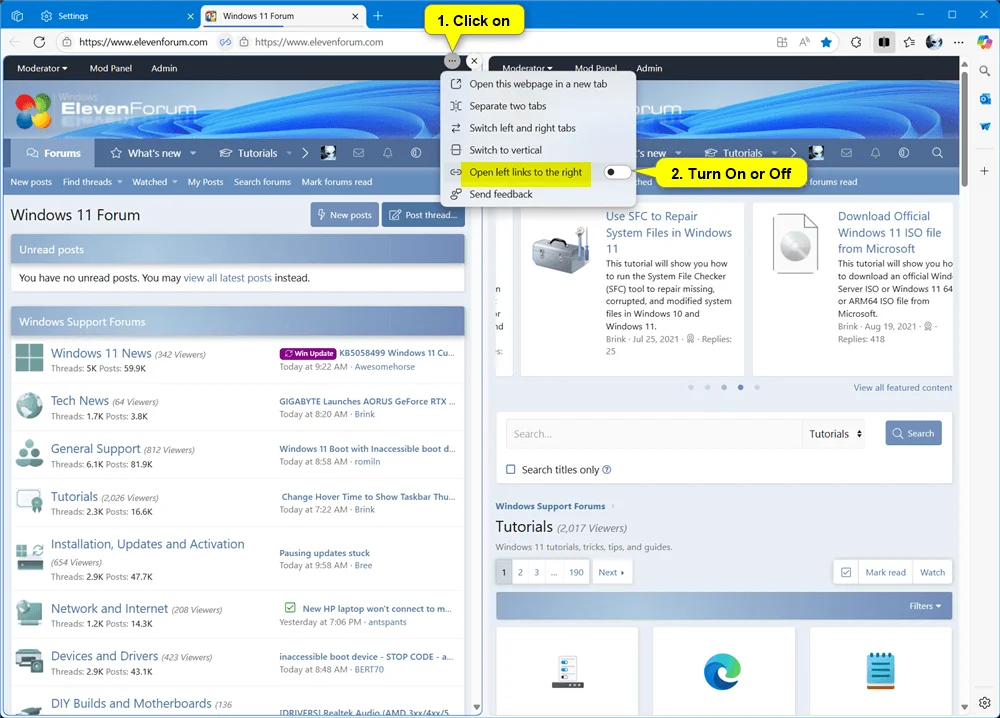Click the New posts button
Viewport: 1000px width, 718px height.
[x=344, y=215]
